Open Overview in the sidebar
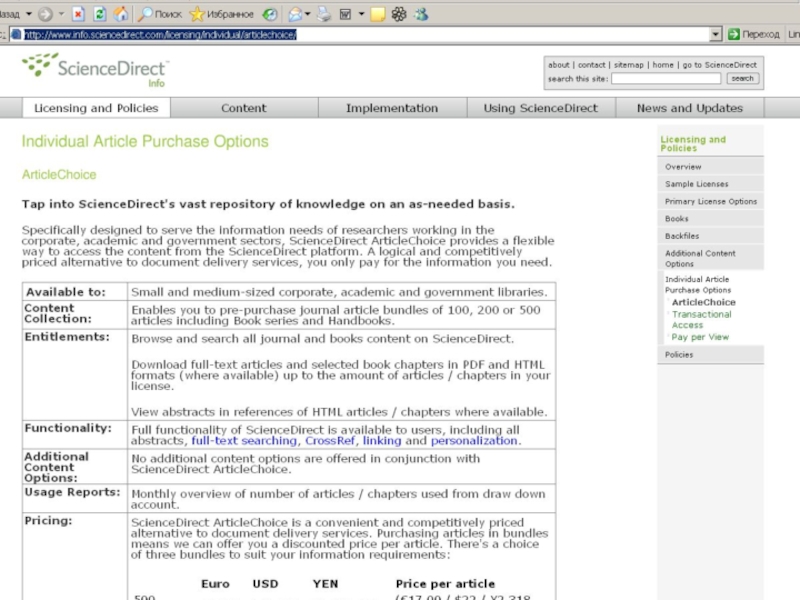The height and width of the screenshot is (600, 800). 710,167
